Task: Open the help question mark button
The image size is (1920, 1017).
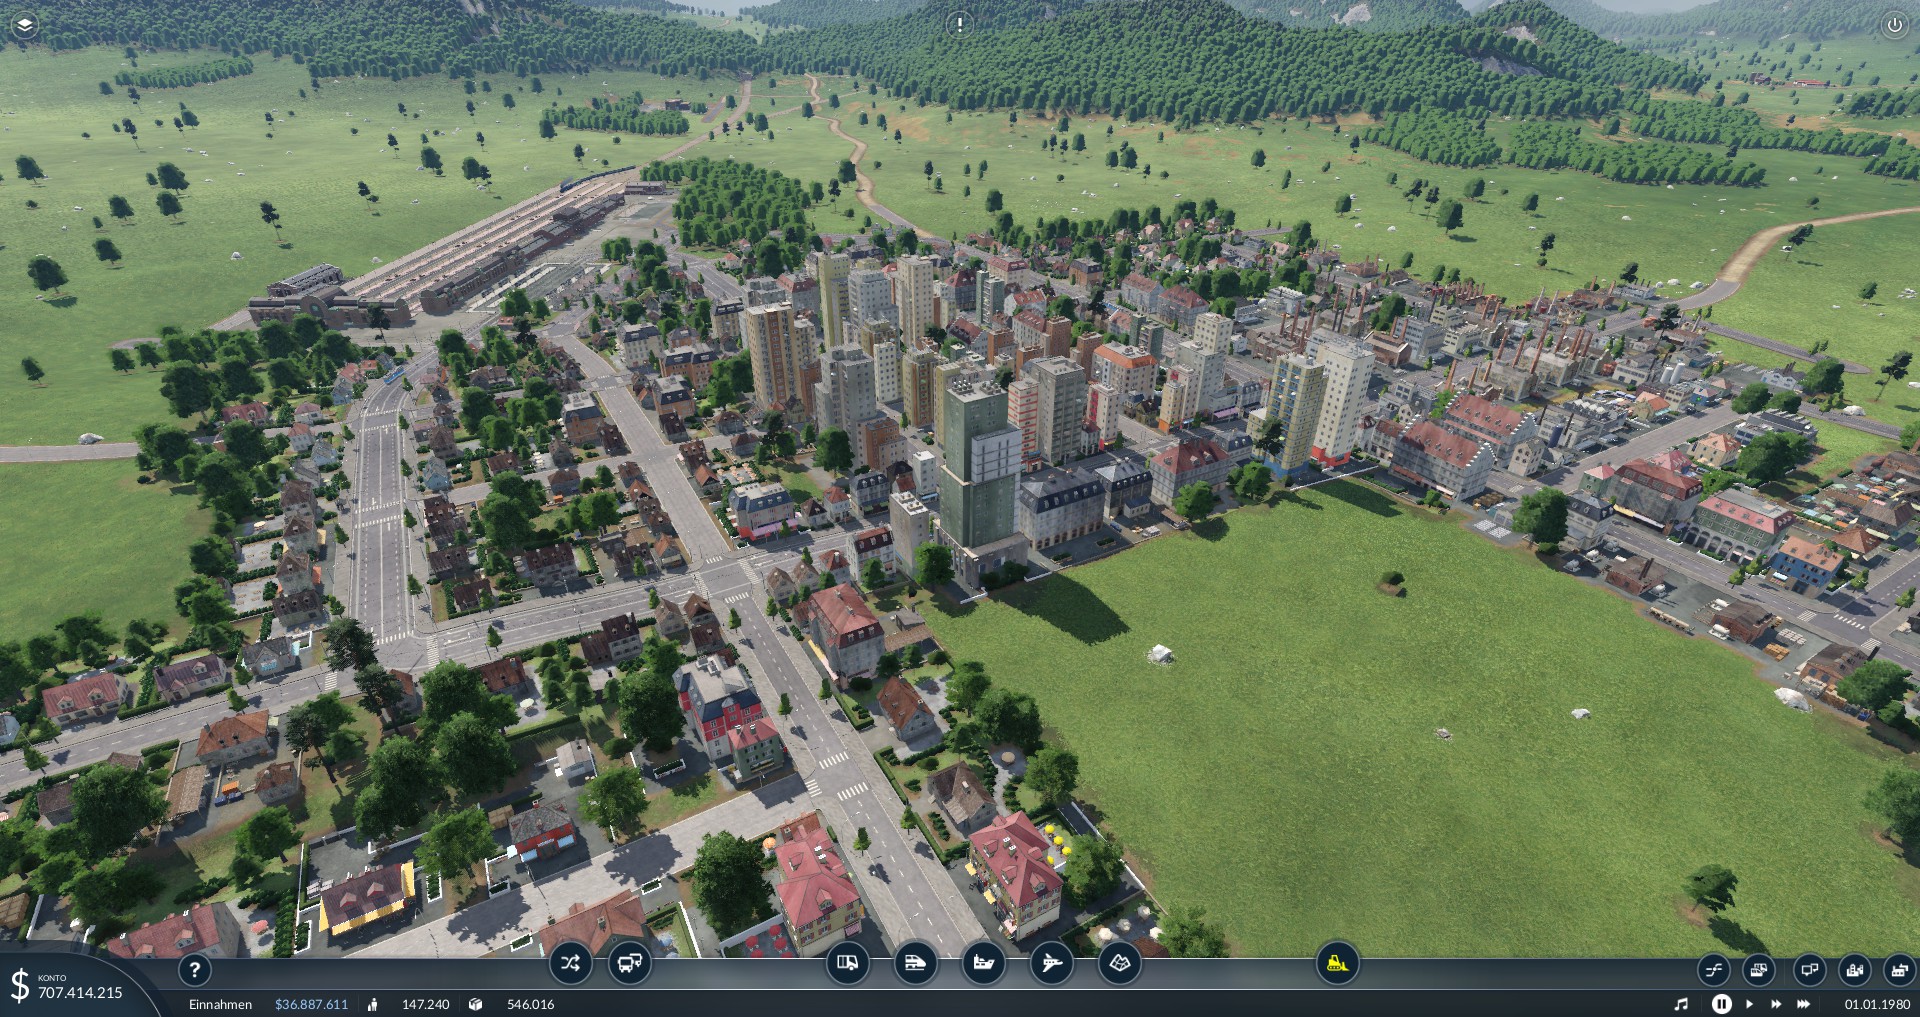Action: (195, 969)
